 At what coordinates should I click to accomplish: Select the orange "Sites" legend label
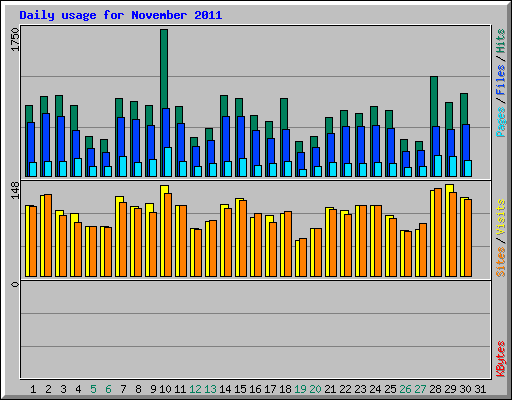(501, 262)
